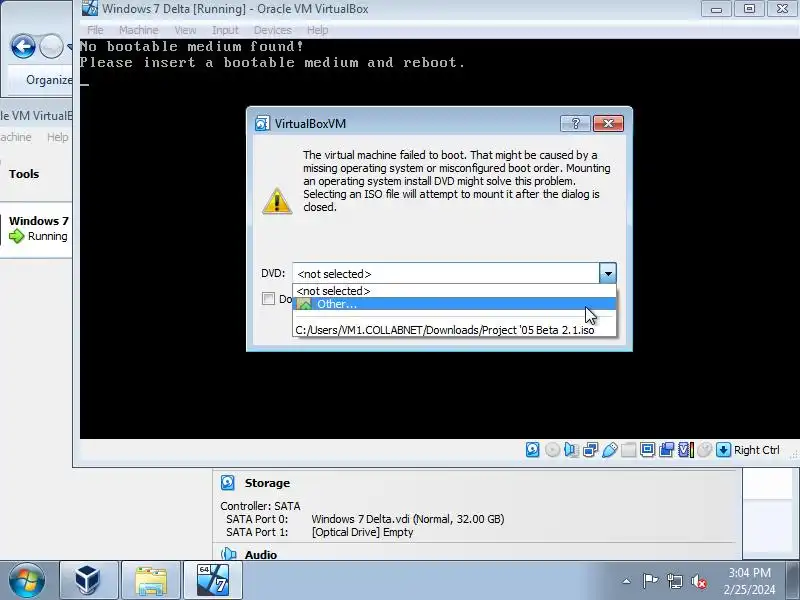This screenshot has height=600, width=800.
Task: Open the DVD combo box dropdown arrow
Action: tap(608, 273)
